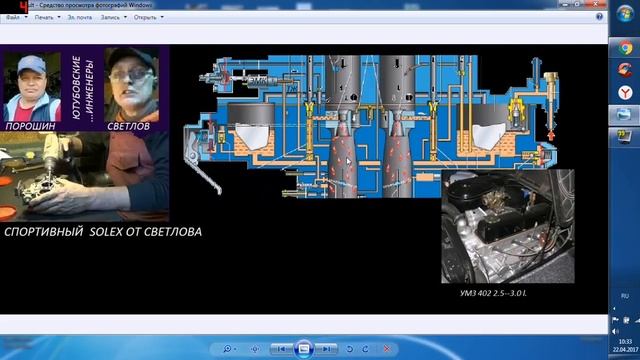Click the volume speaker tray icon

coord(616,331)
